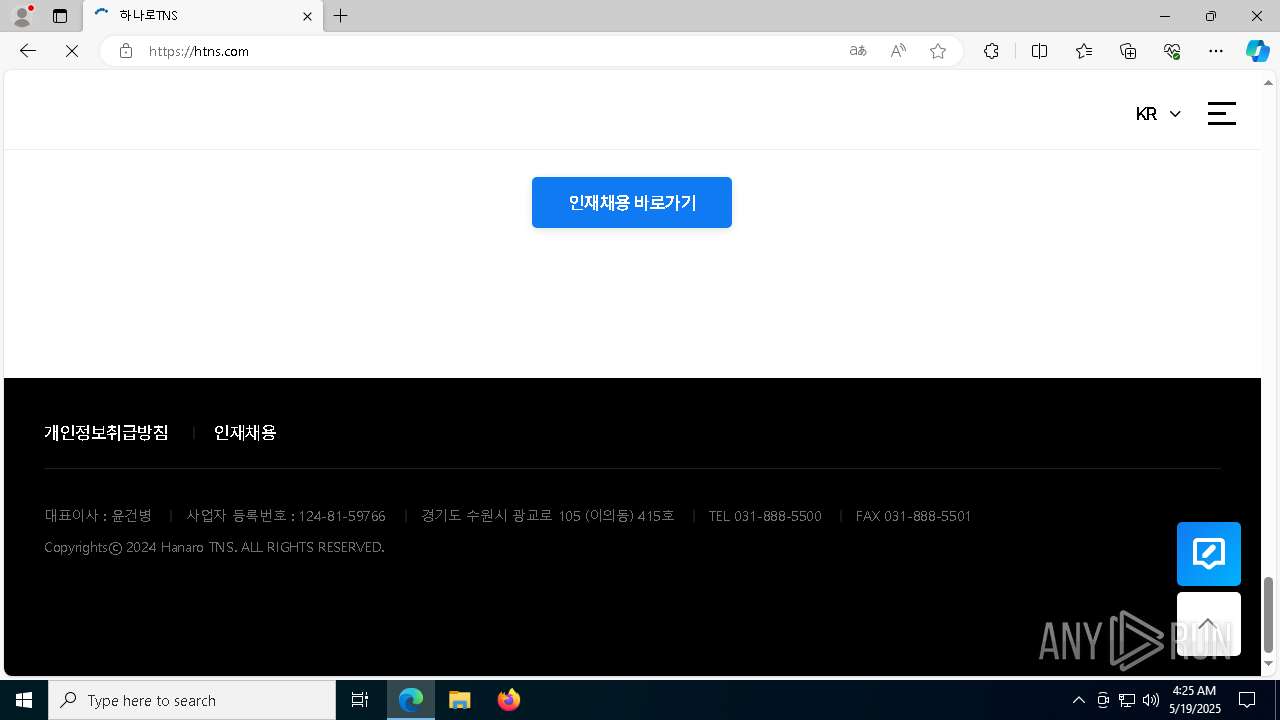
Task: Open the Favorites list
Action: point(1084,51)
